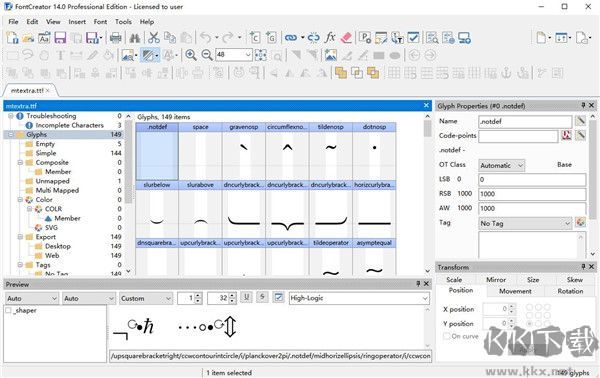This screenshot has height=378, width=600.
Task: Open the File menu
Action: tap(13, 22)
